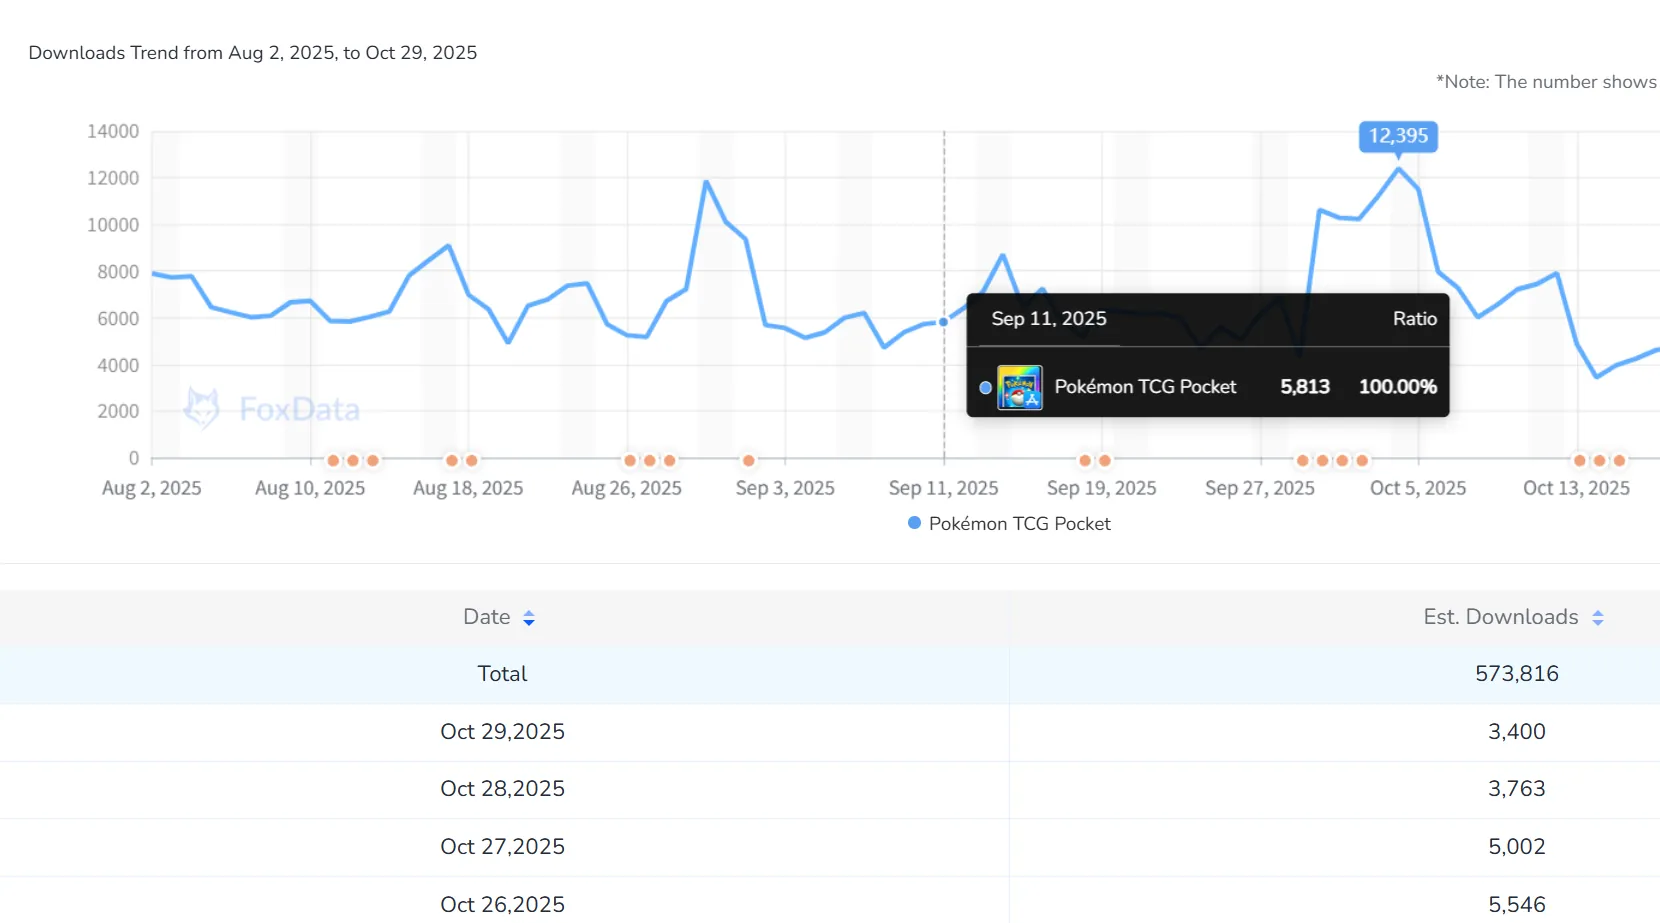
Task: Click the Aug 2, 2025 x-axis label
Action: click(x=152, y=488)
